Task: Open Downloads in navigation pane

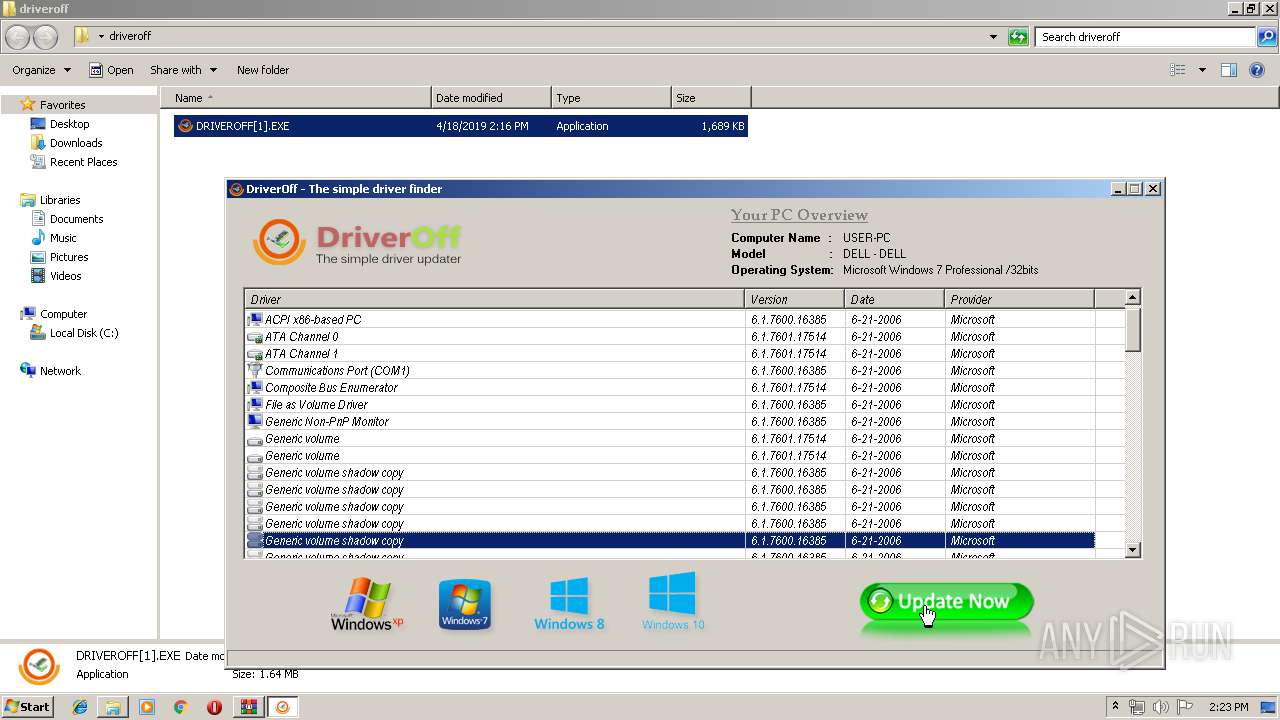Action: [x=76, y=143]
